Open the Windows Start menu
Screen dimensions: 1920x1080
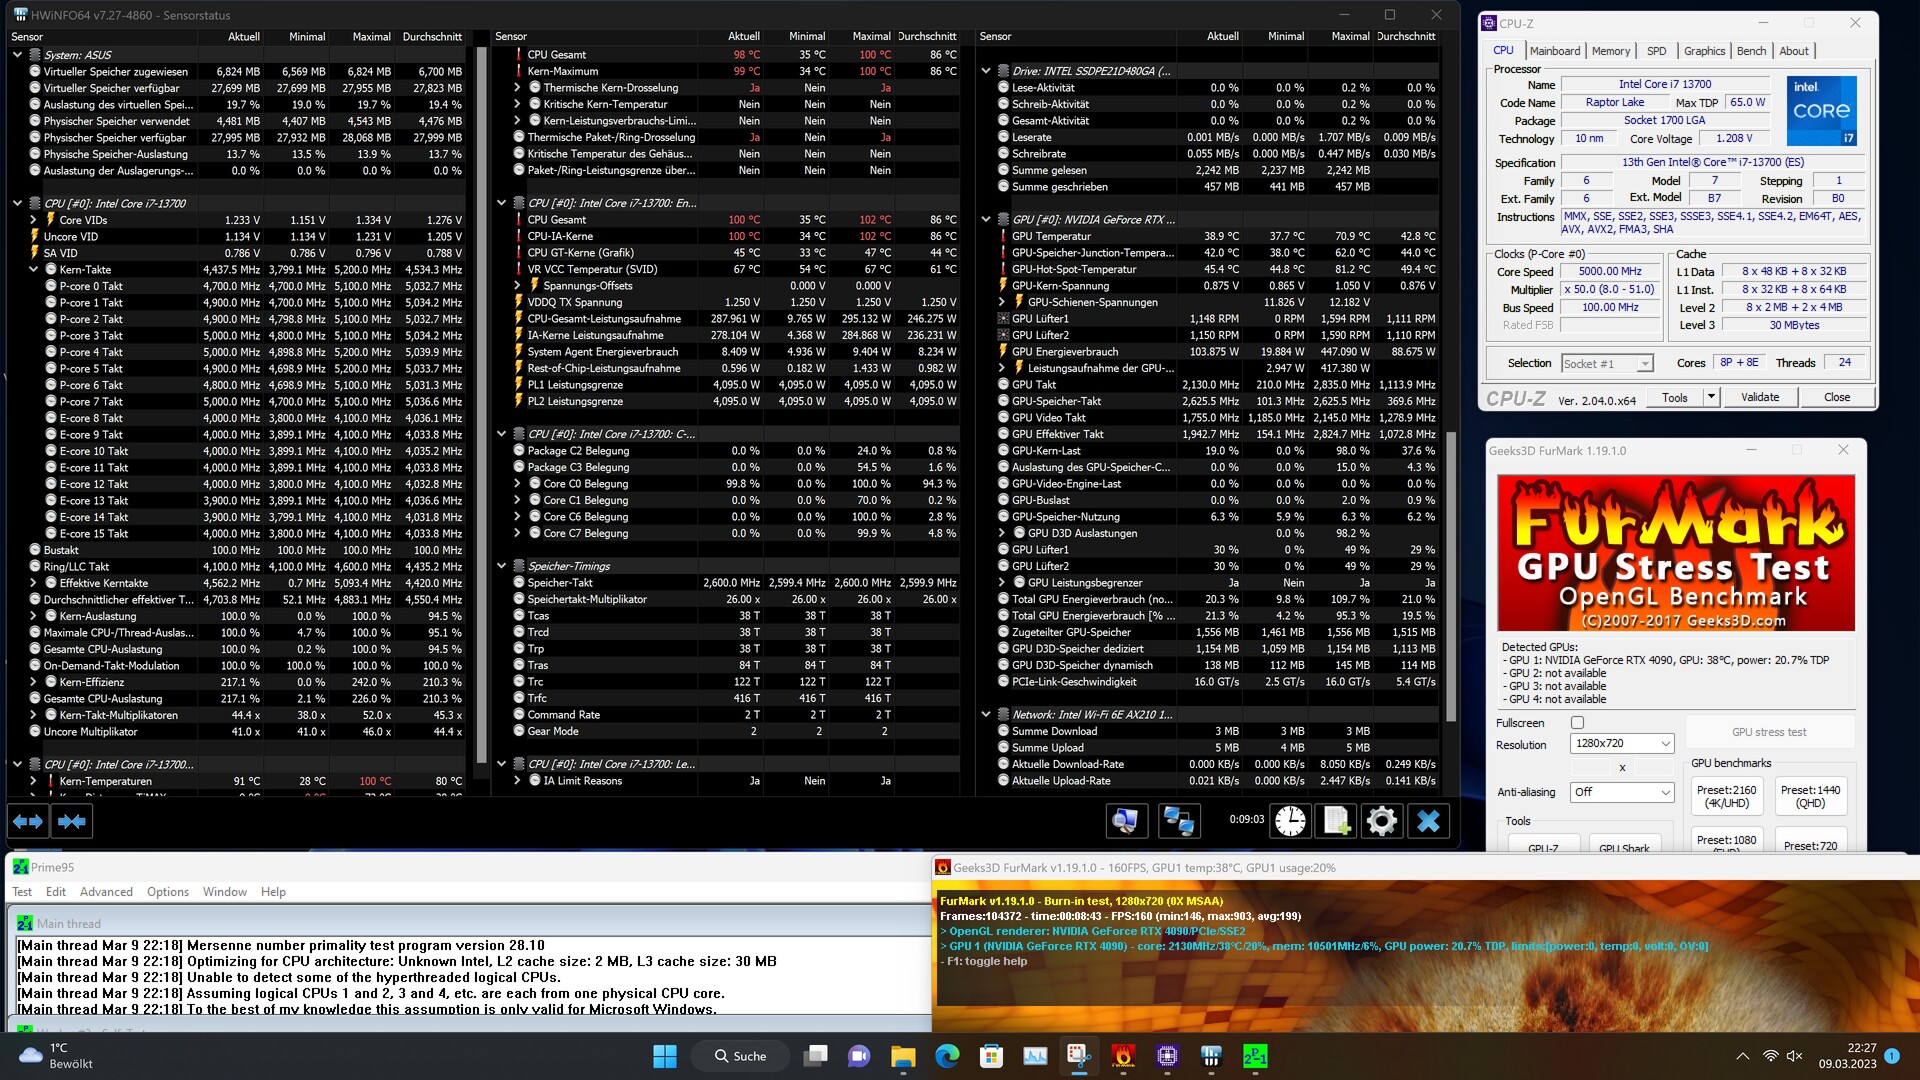click(x=665, y=1056)
